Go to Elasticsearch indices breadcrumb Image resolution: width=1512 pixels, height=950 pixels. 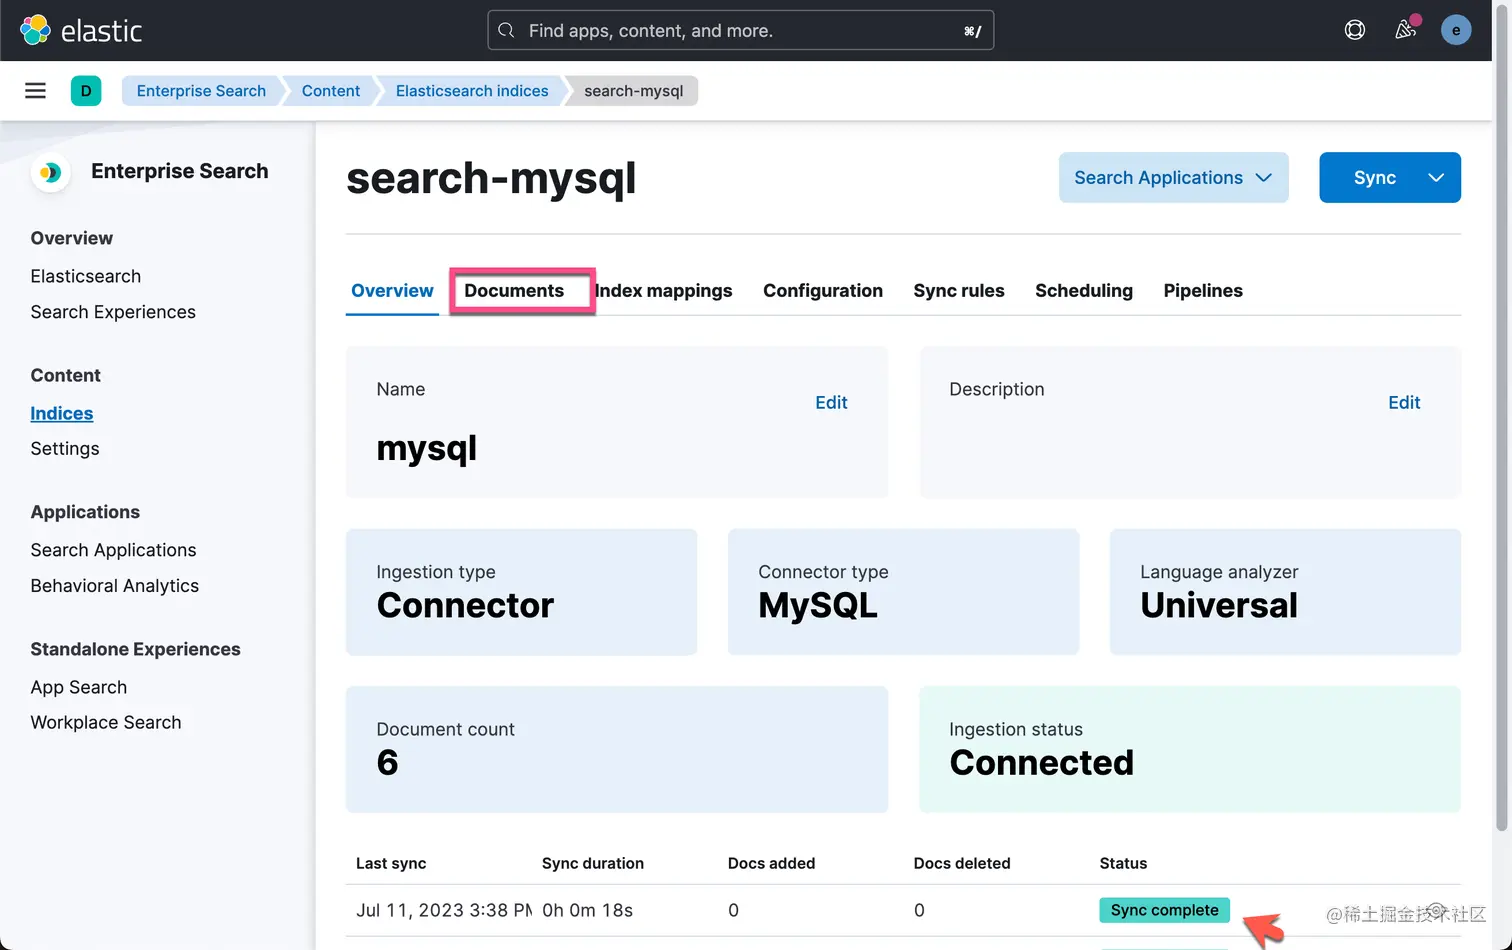[x=472, y=91]
